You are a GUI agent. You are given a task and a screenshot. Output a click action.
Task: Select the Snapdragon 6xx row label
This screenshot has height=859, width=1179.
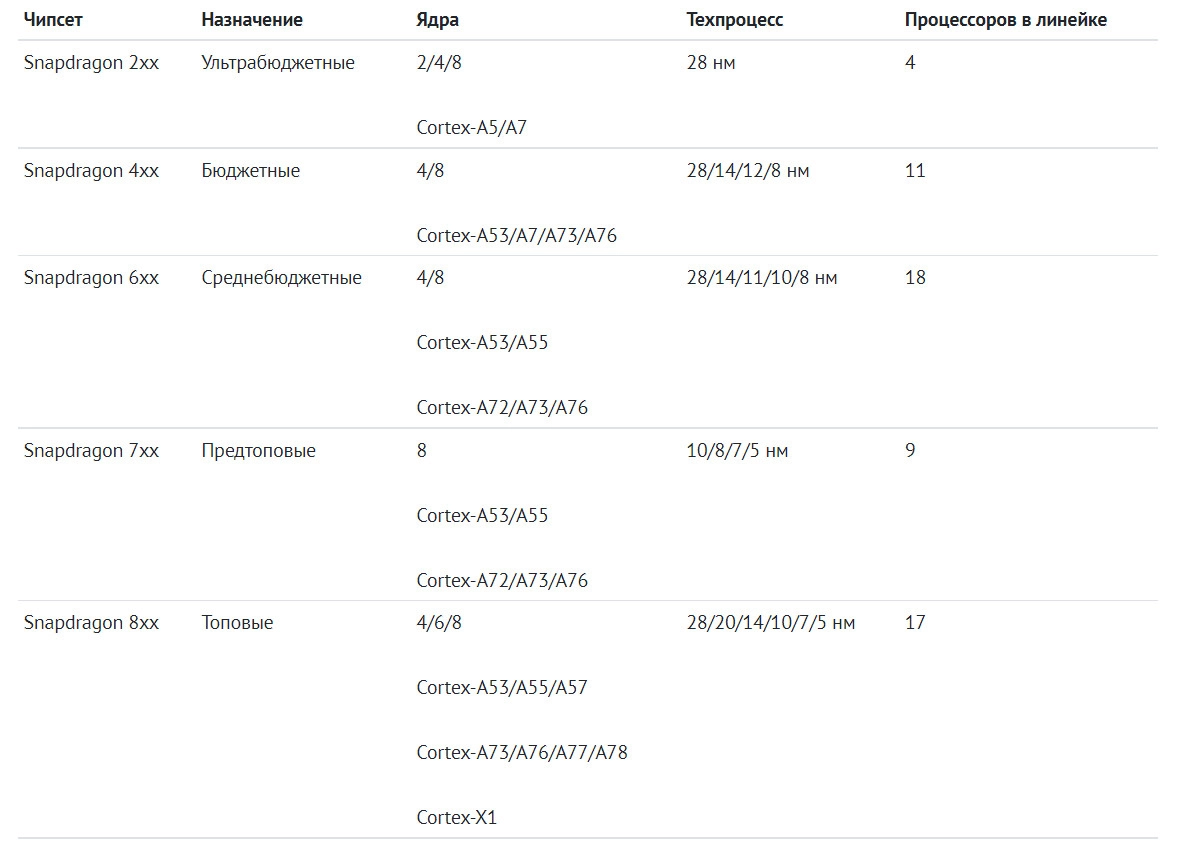(91, 278)
